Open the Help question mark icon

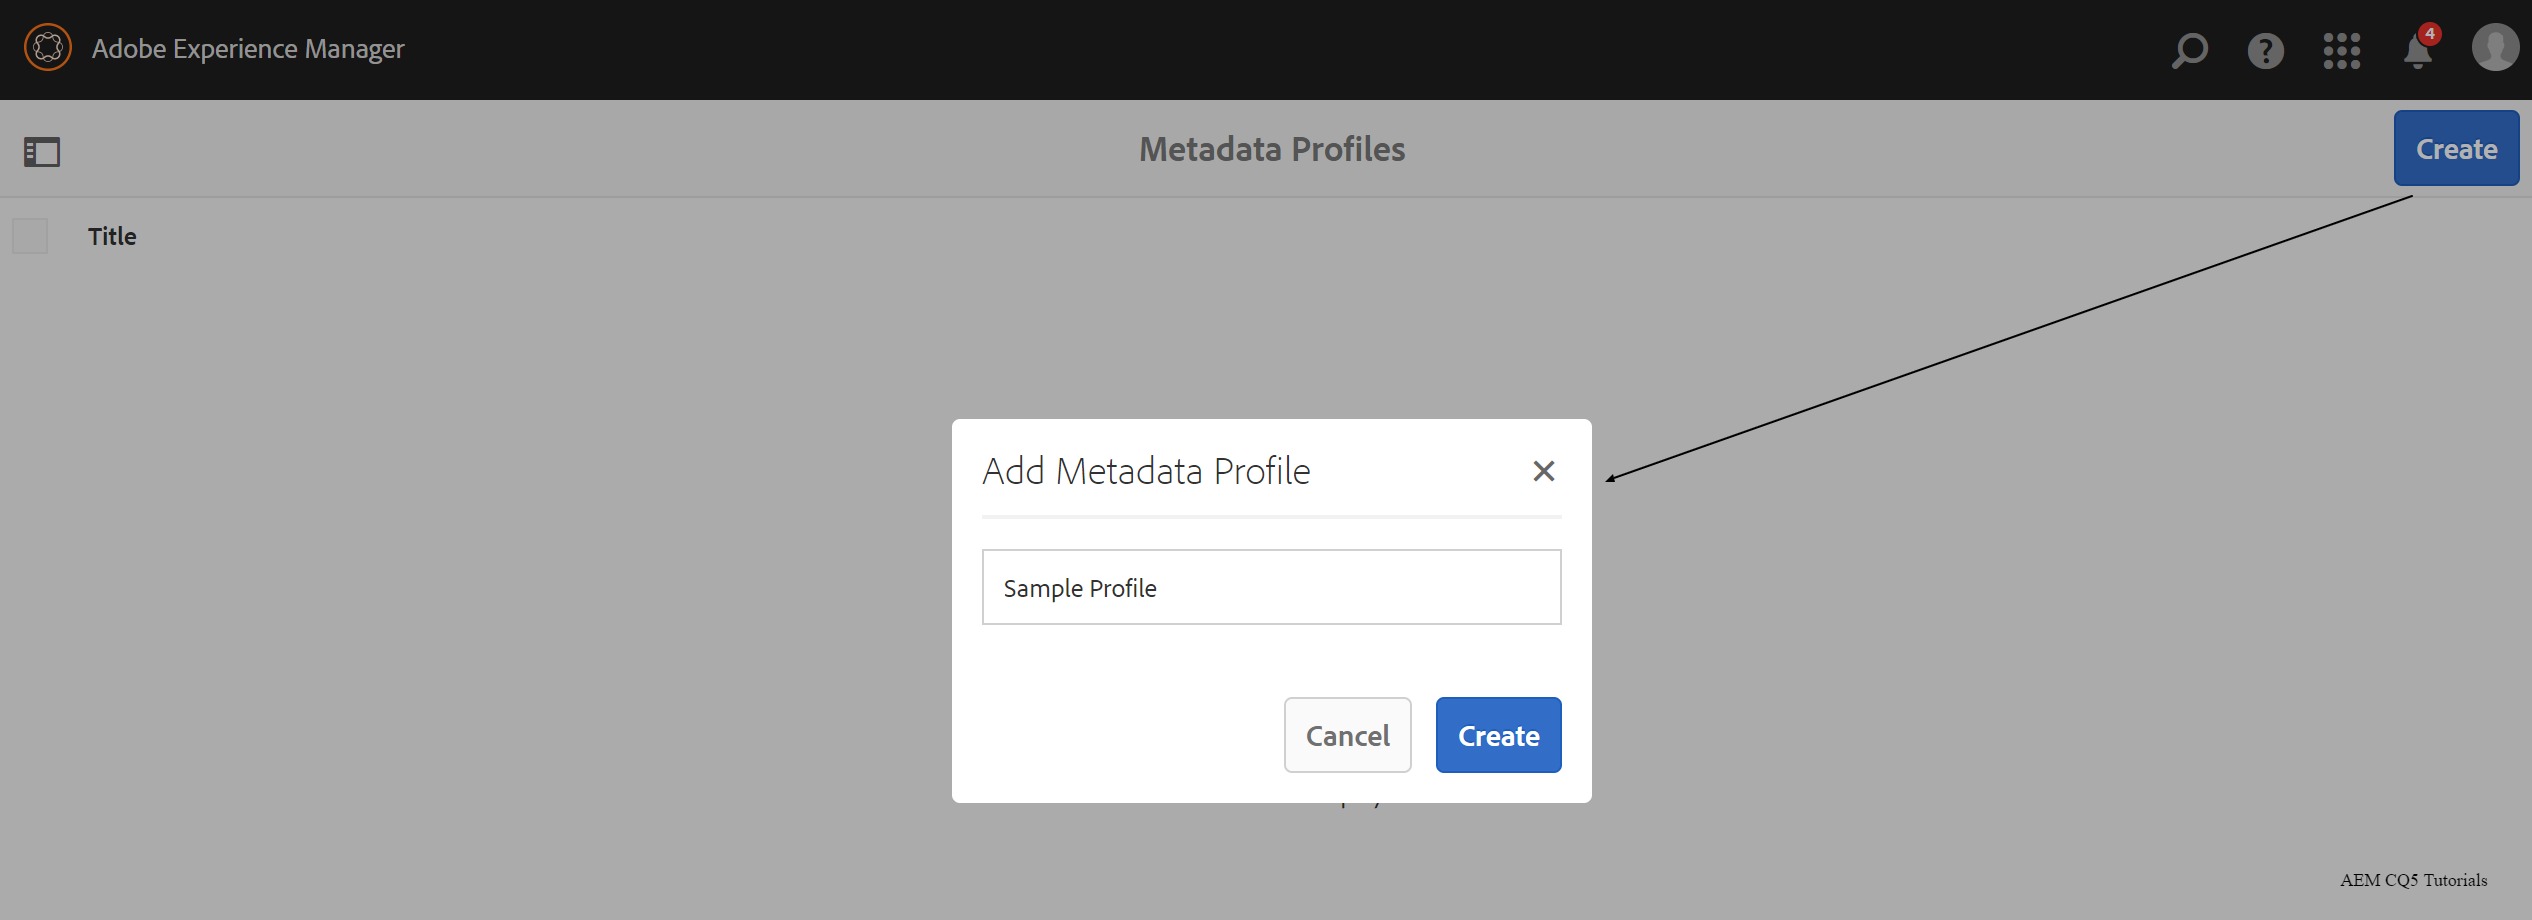(2265, 50)
